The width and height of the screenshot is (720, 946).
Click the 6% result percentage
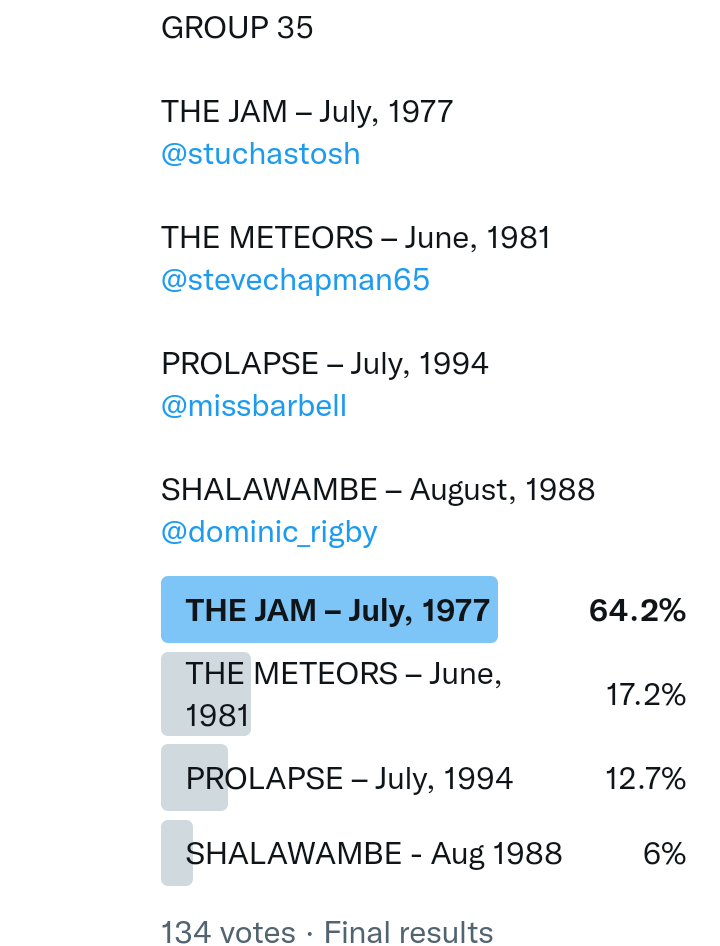pos(664,853)
